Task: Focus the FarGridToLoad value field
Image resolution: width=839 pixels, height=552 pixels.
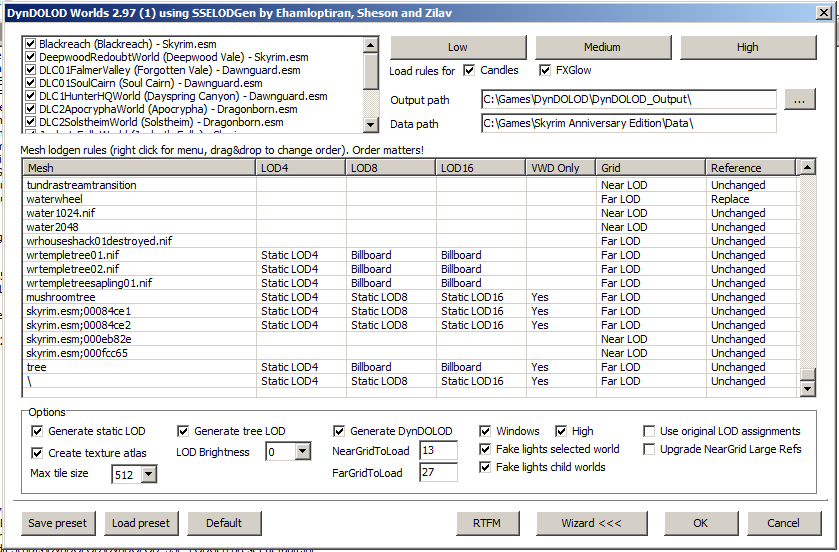Action: [438, 472]
